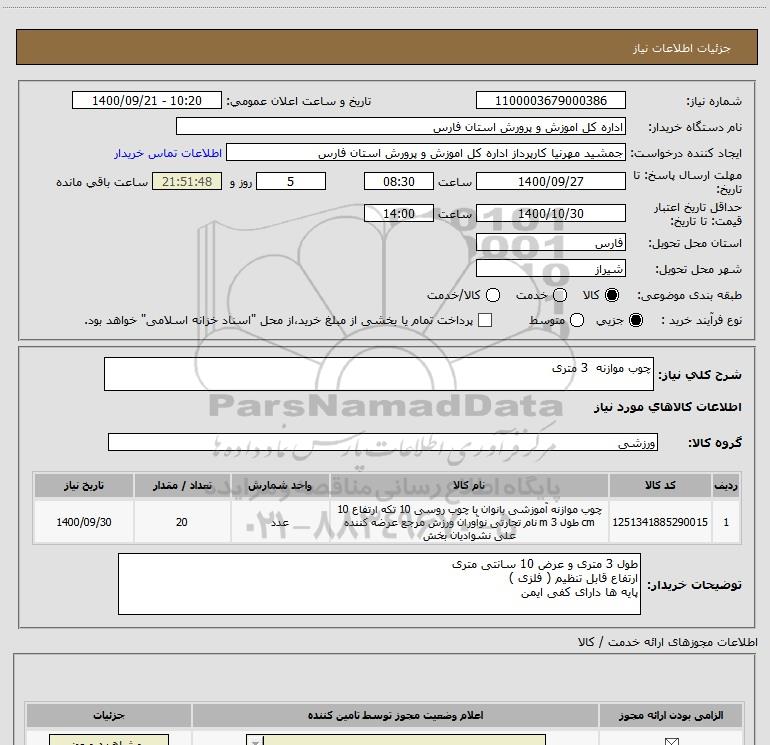Click the quantity cell 20
The width and height of the screenshot is (770, 745).
coord(182,522)
